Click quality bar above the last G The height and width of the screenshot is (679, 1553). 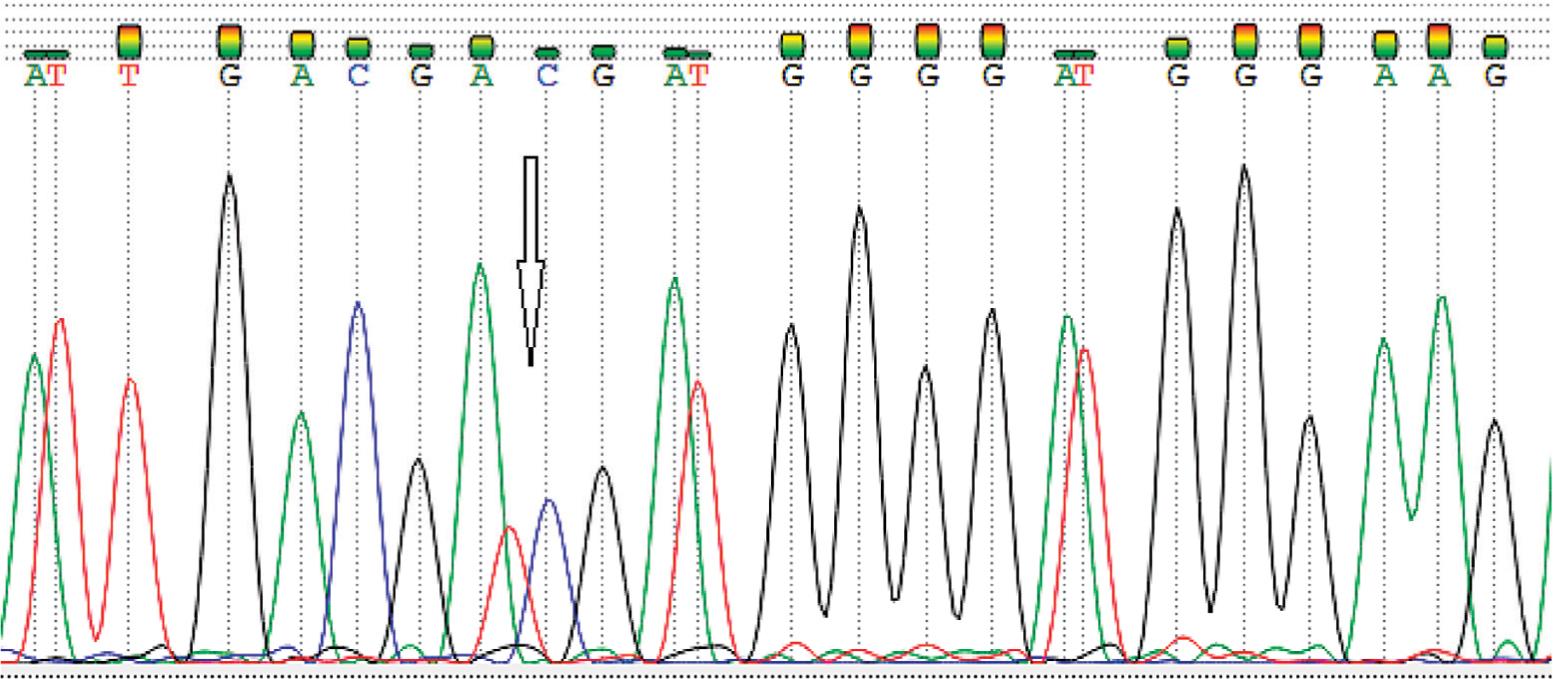tap(1495, 46)
